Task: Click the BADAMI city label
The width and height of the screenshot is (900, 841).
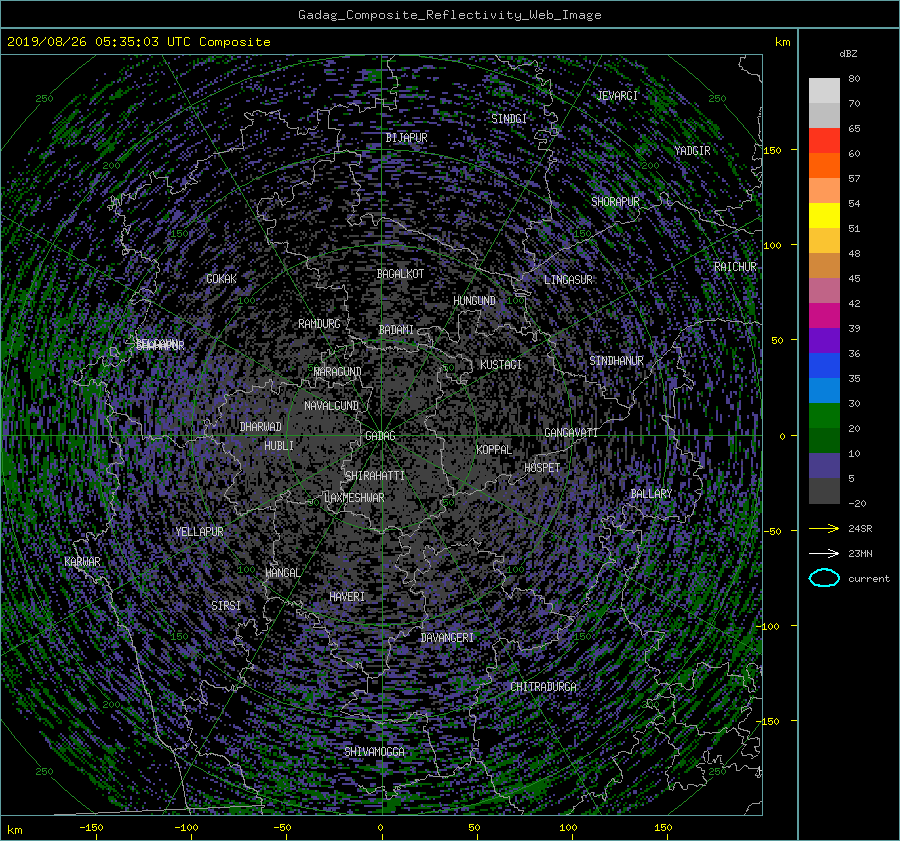Action: click(x=396, y=330)
